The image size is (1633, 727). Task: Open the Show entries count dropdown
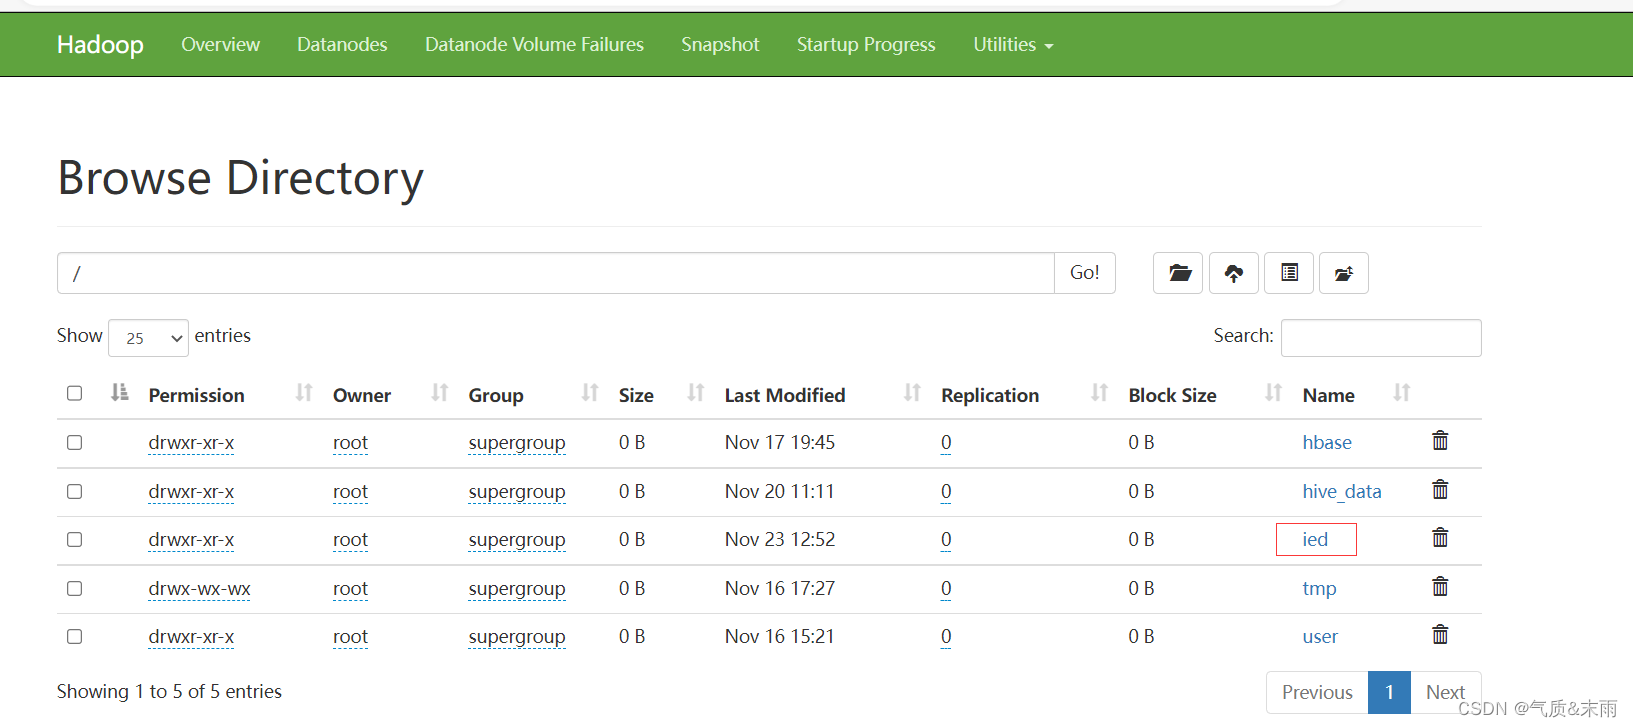148,338
